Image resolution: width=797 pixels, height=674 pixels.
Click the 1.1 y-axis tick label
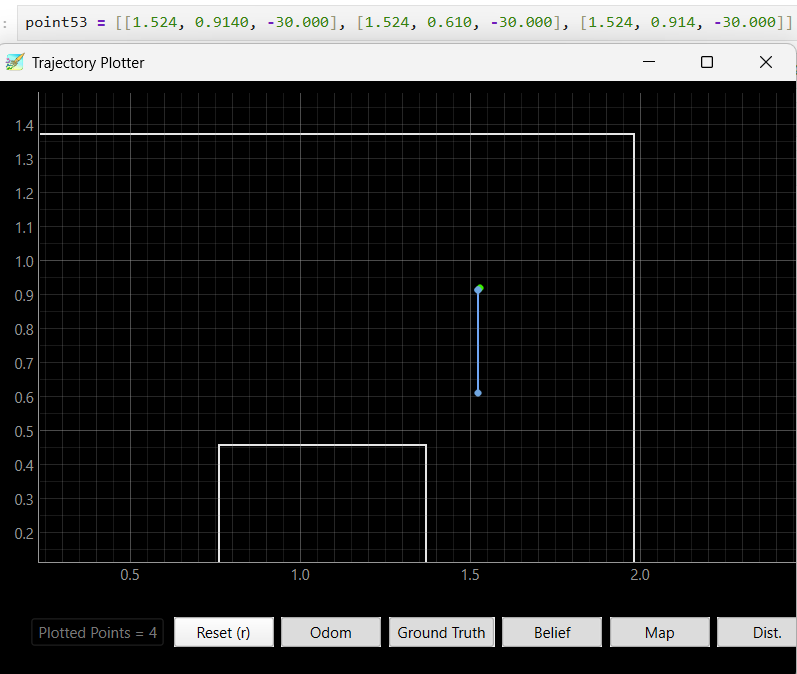tap(24, 228)
